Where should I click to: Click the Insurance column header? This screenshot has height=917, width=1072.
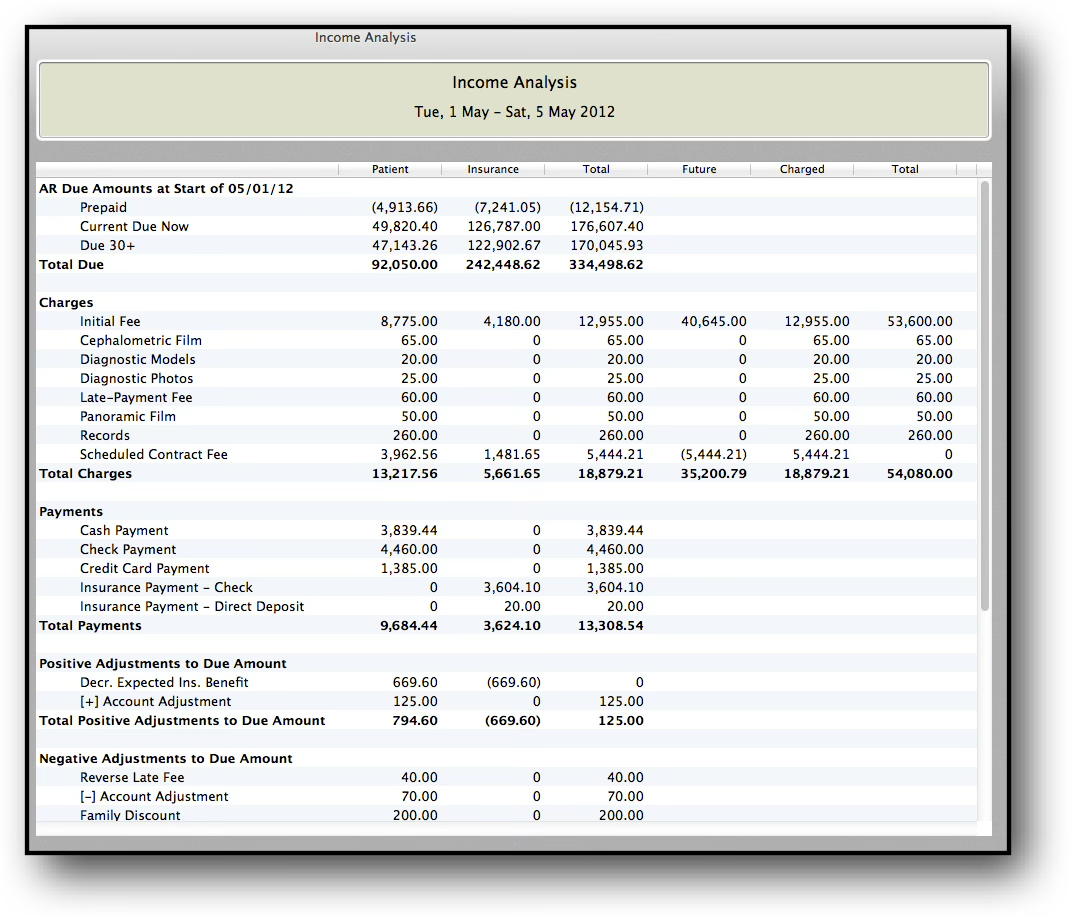point(493,169)
